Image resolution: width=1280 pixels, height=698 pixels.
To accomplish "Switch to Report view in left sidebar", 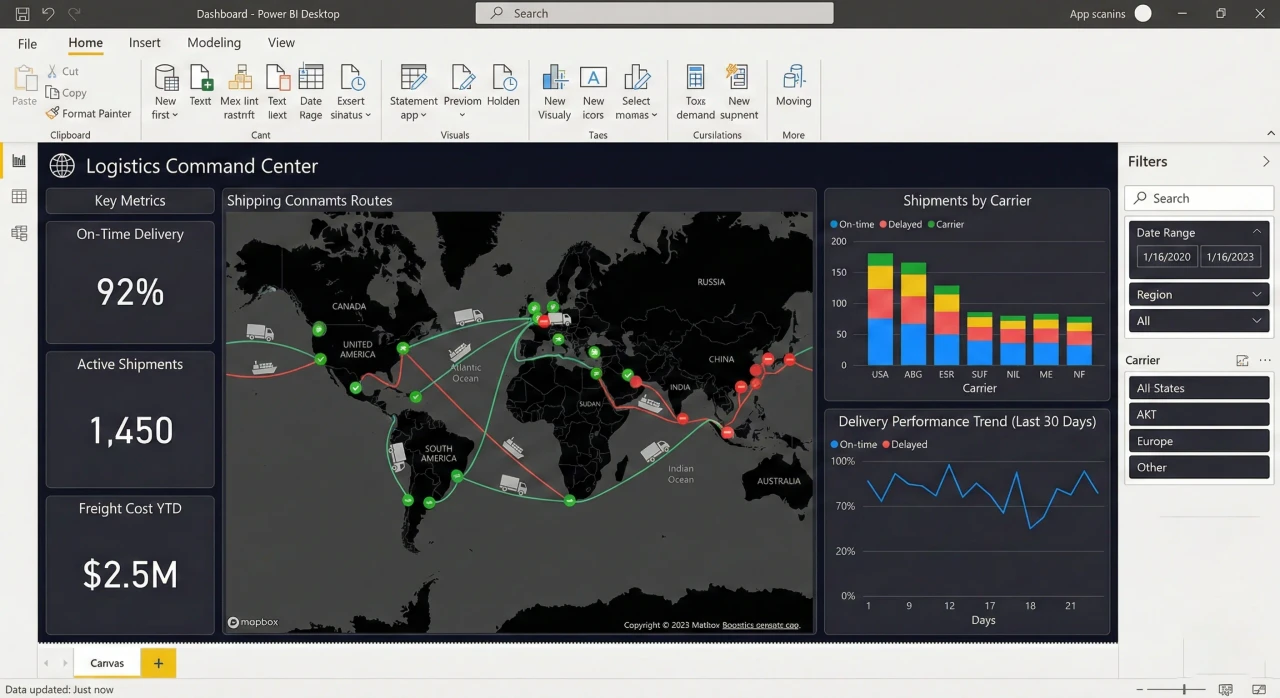I will (x=19, y=161).
